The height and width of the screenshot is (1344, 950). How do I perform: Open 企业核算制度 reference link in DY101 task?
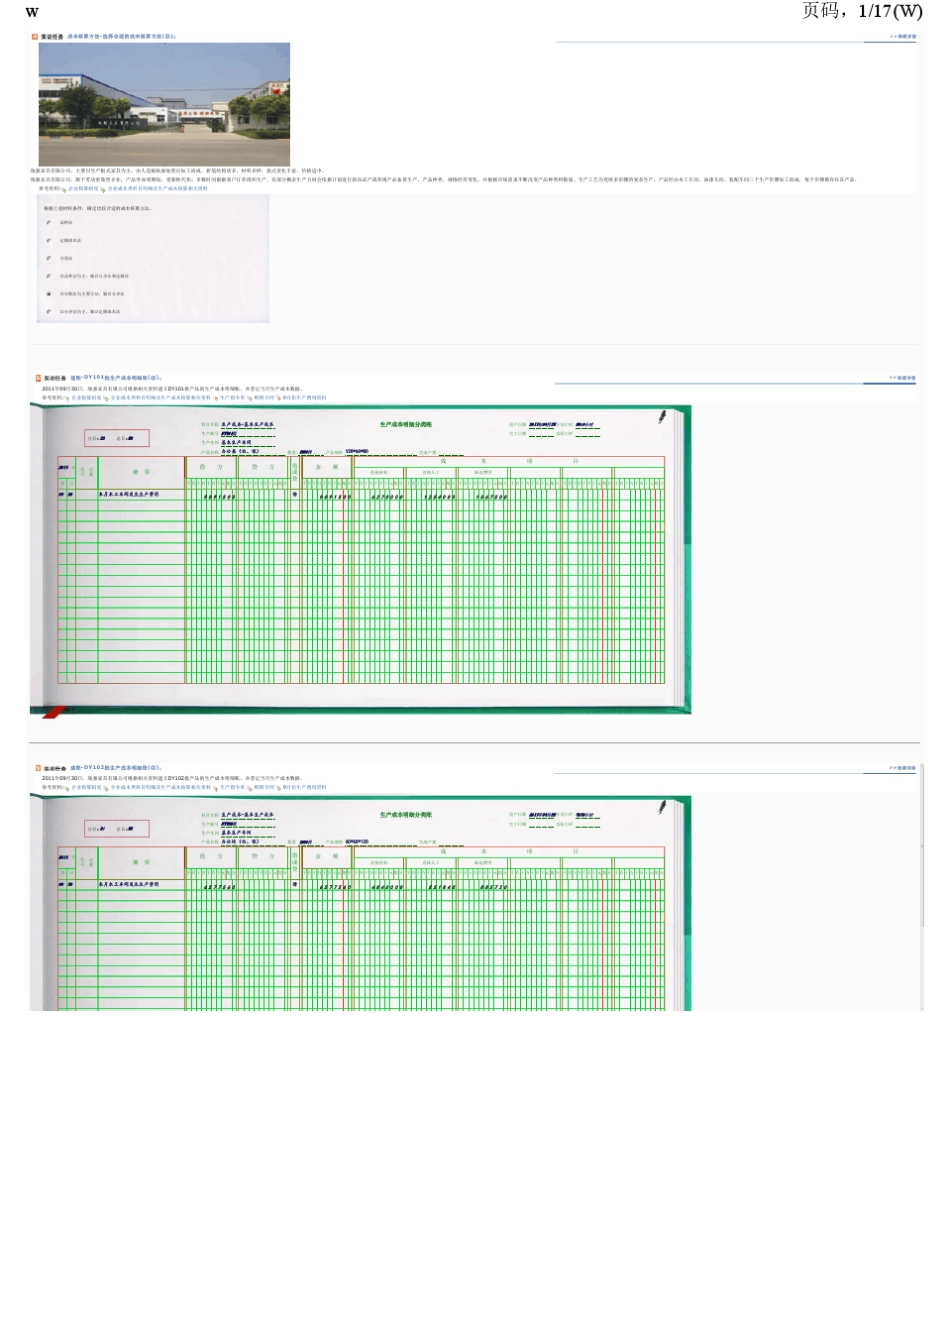pos(86,397)
